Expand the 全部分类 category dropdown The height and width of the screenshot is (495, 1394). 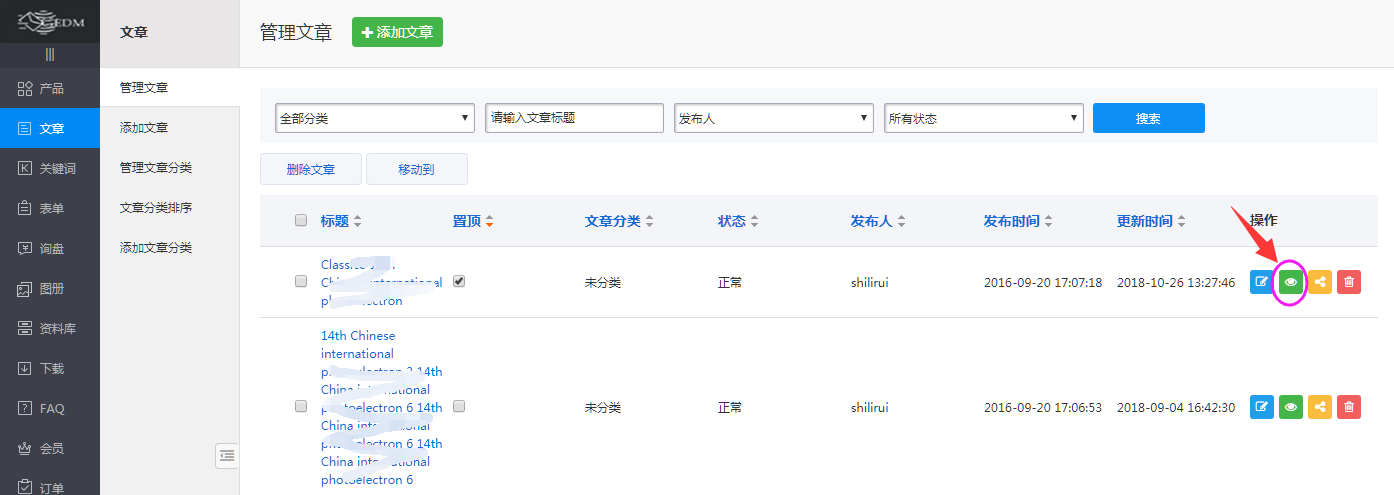click(375, 118)
